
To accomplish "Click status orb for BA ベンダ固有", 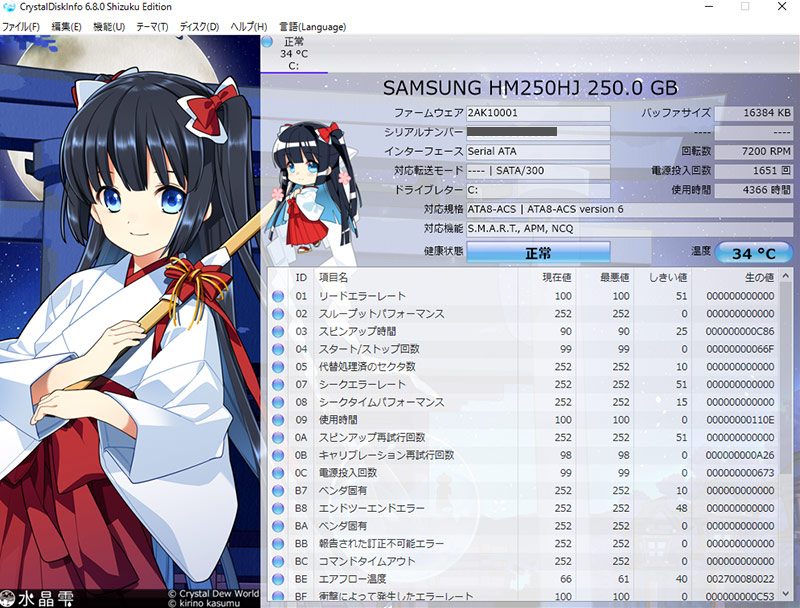I will [x=278, y=526].
